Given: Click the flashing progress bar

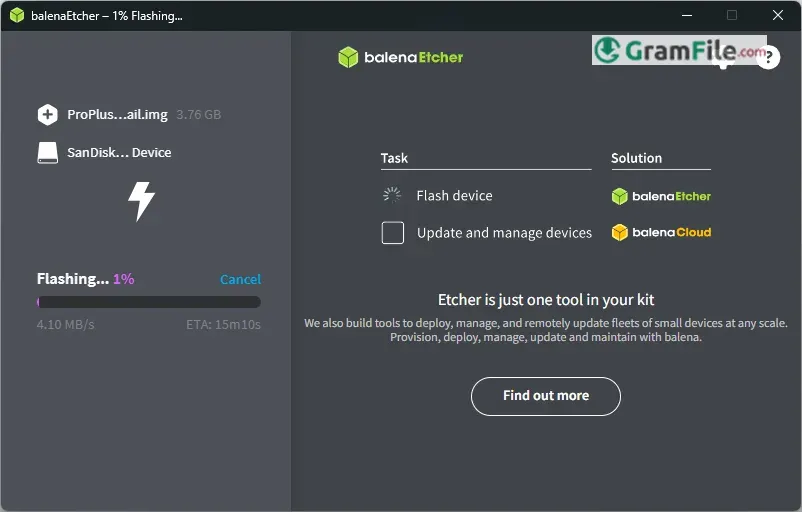Looking at the screenshot, I should point(149,302).
